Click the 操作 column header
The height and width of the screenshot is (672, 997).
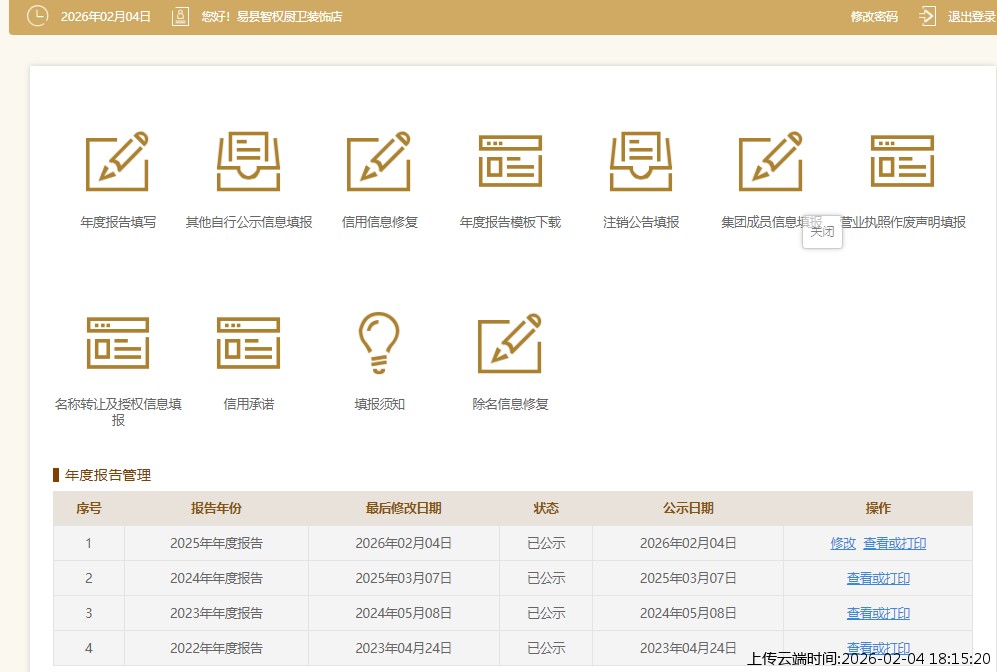tap(878, 509)
